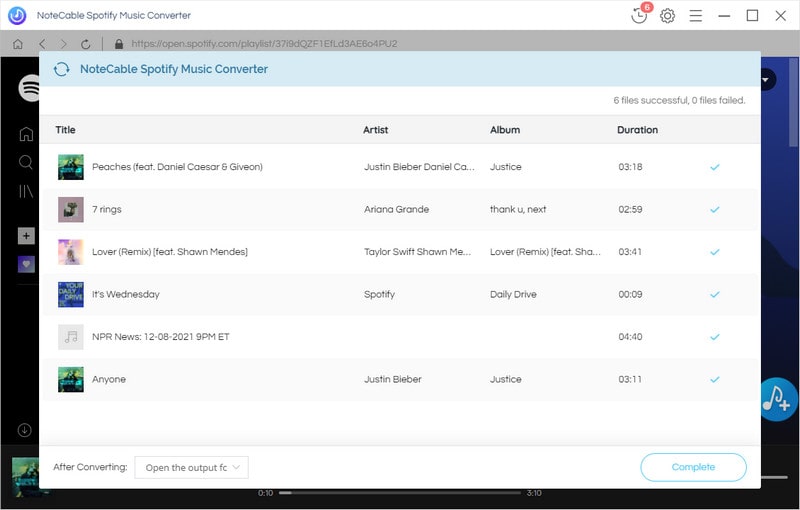Navigate back with the left arrow
Viewport: 800px width, 510px height.
42,44
